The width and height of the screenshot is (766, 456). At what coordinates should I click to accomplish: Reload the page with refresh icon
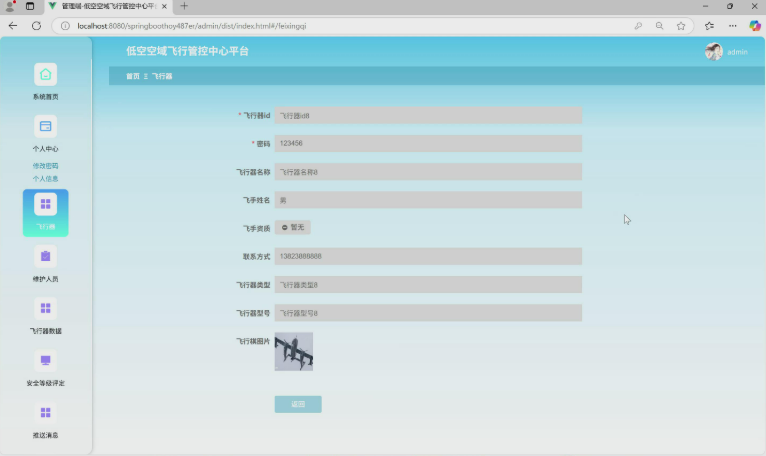(36, 26)
